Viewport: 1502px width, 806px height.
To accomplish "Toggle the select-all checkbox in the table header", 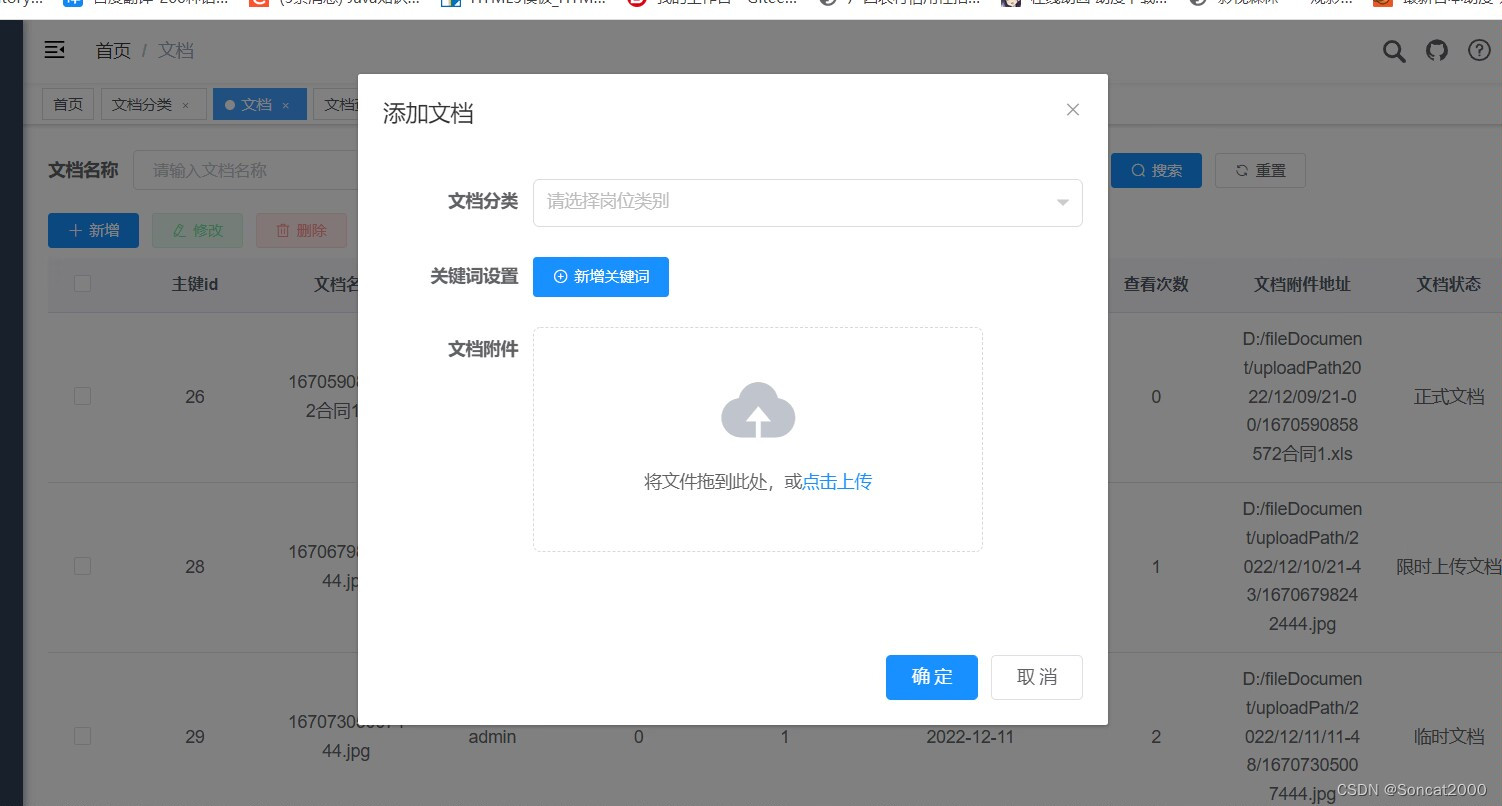I will point(82,284).
